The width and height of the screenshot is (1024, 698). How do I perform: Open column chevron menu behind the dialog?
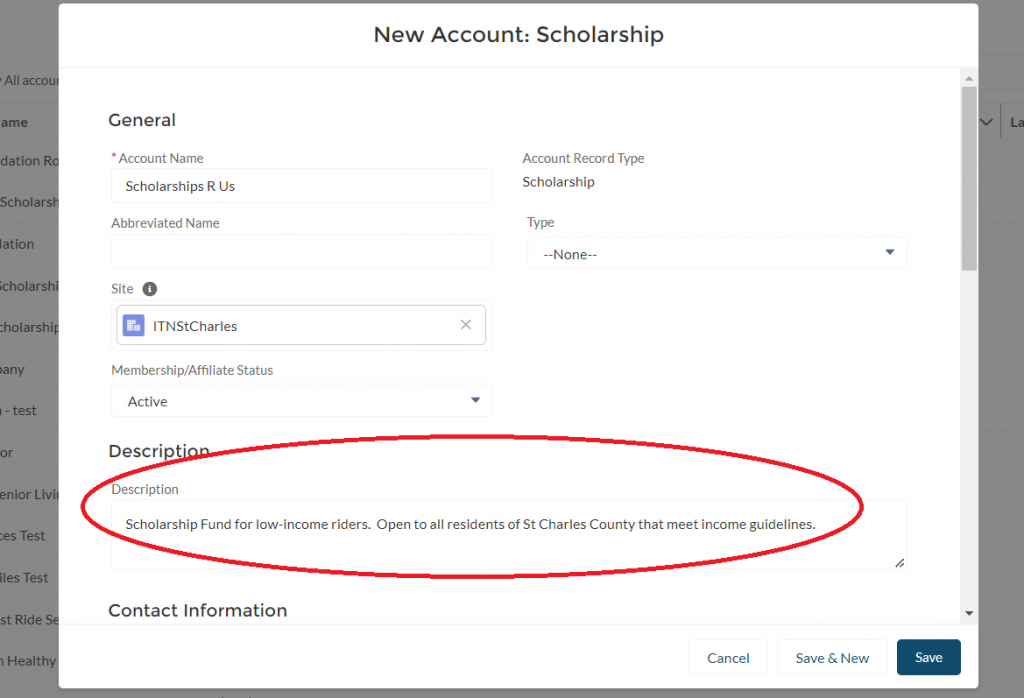(987, 122)
